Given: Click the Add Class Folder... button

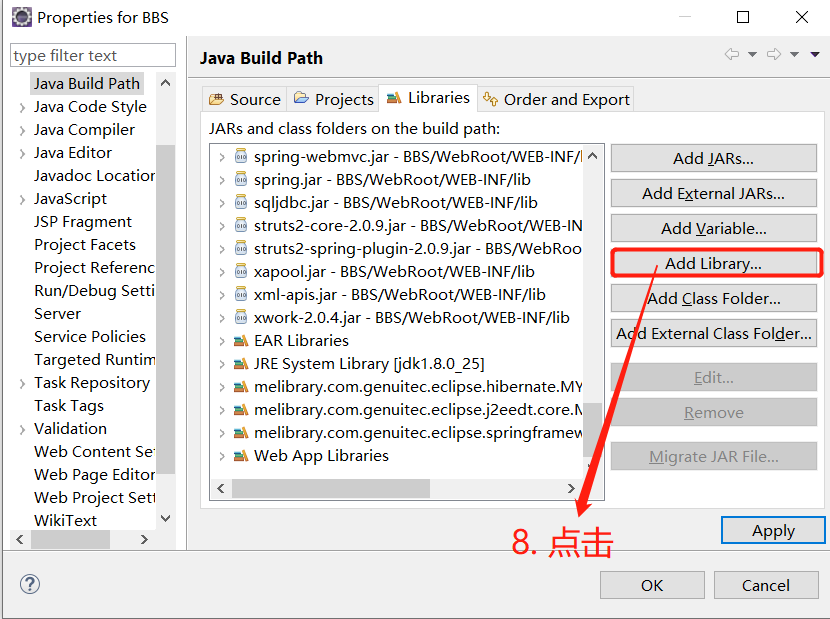Looking at the screenshot, I should (x=714, y=298).
